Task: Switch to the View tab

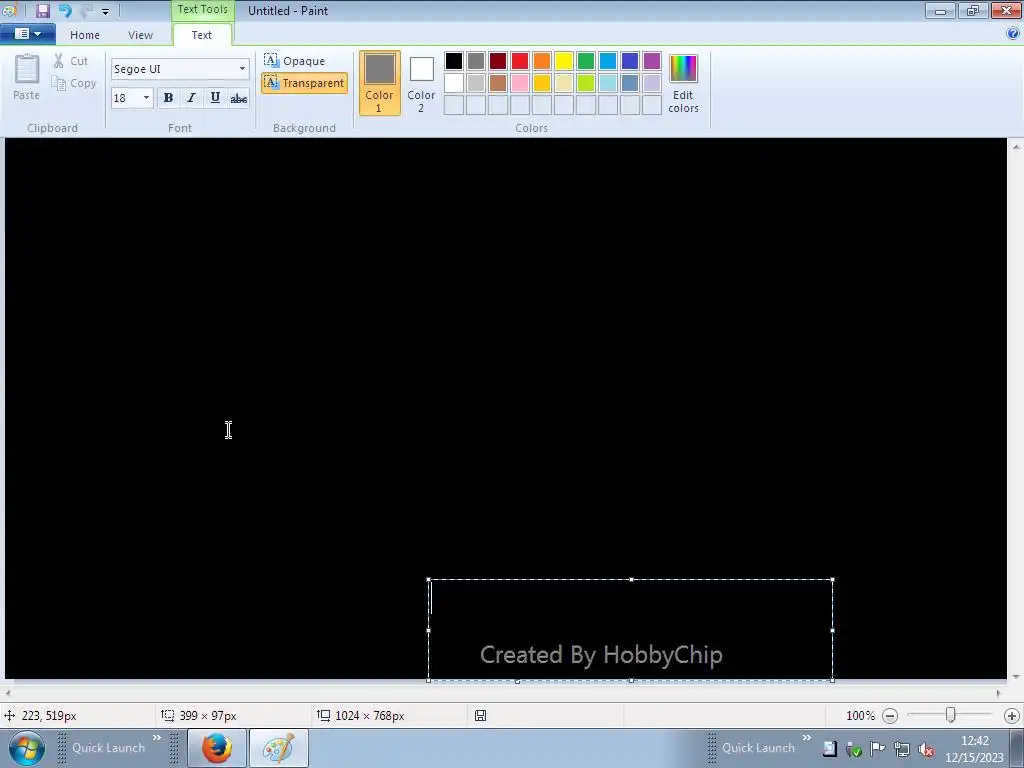Action: 140,35
